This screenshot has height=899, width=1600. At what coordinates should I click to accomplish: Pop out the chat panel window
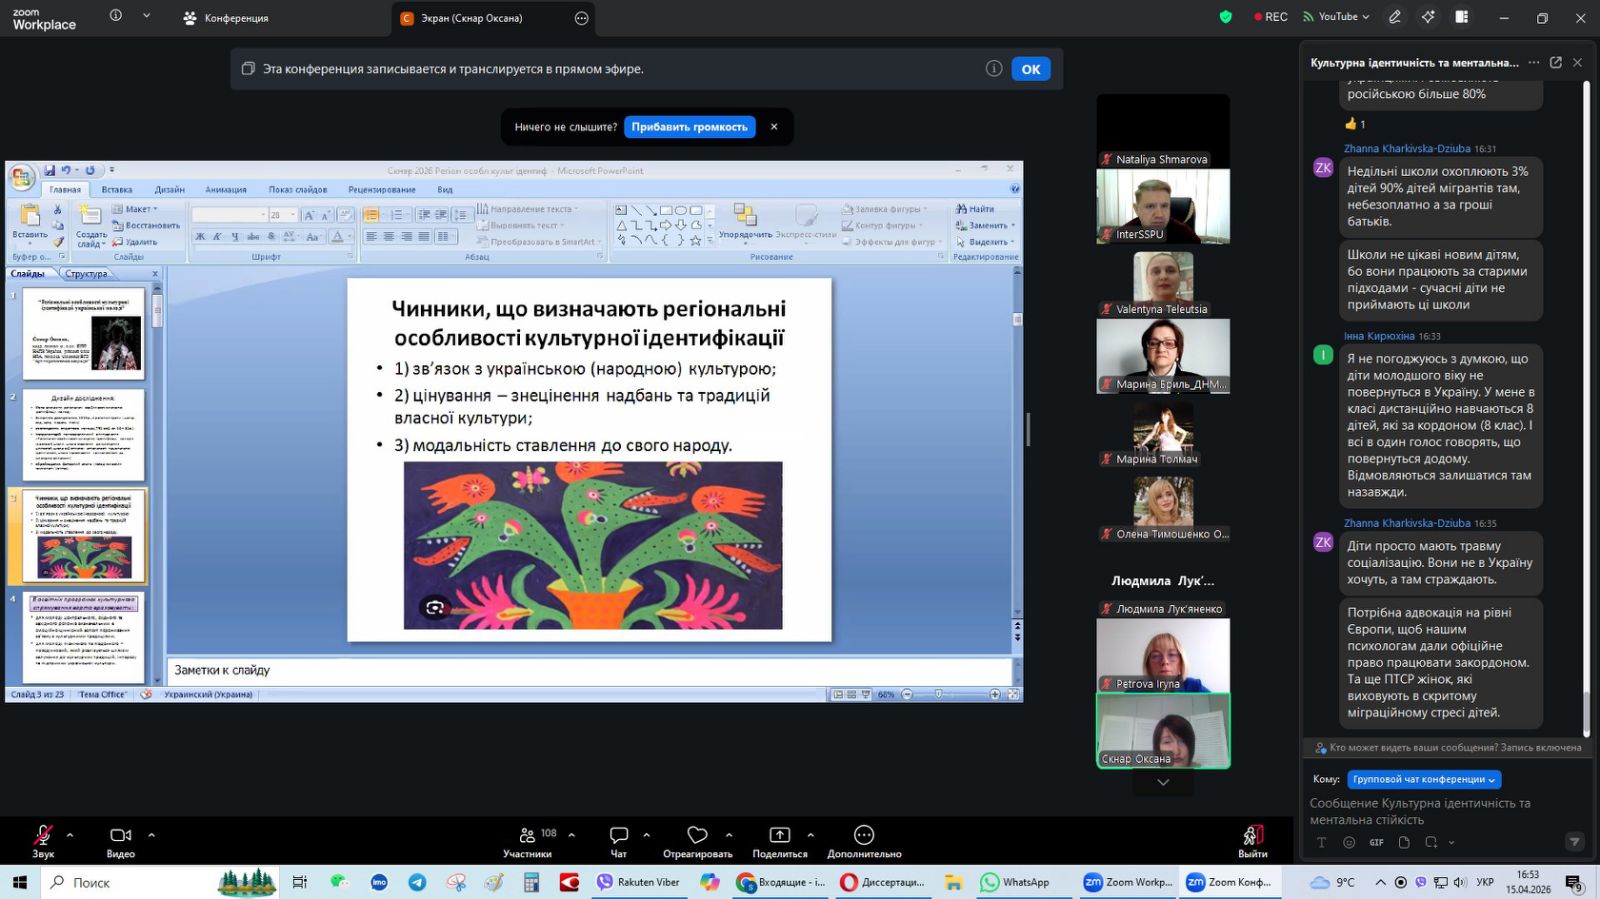coord(1555,62)
